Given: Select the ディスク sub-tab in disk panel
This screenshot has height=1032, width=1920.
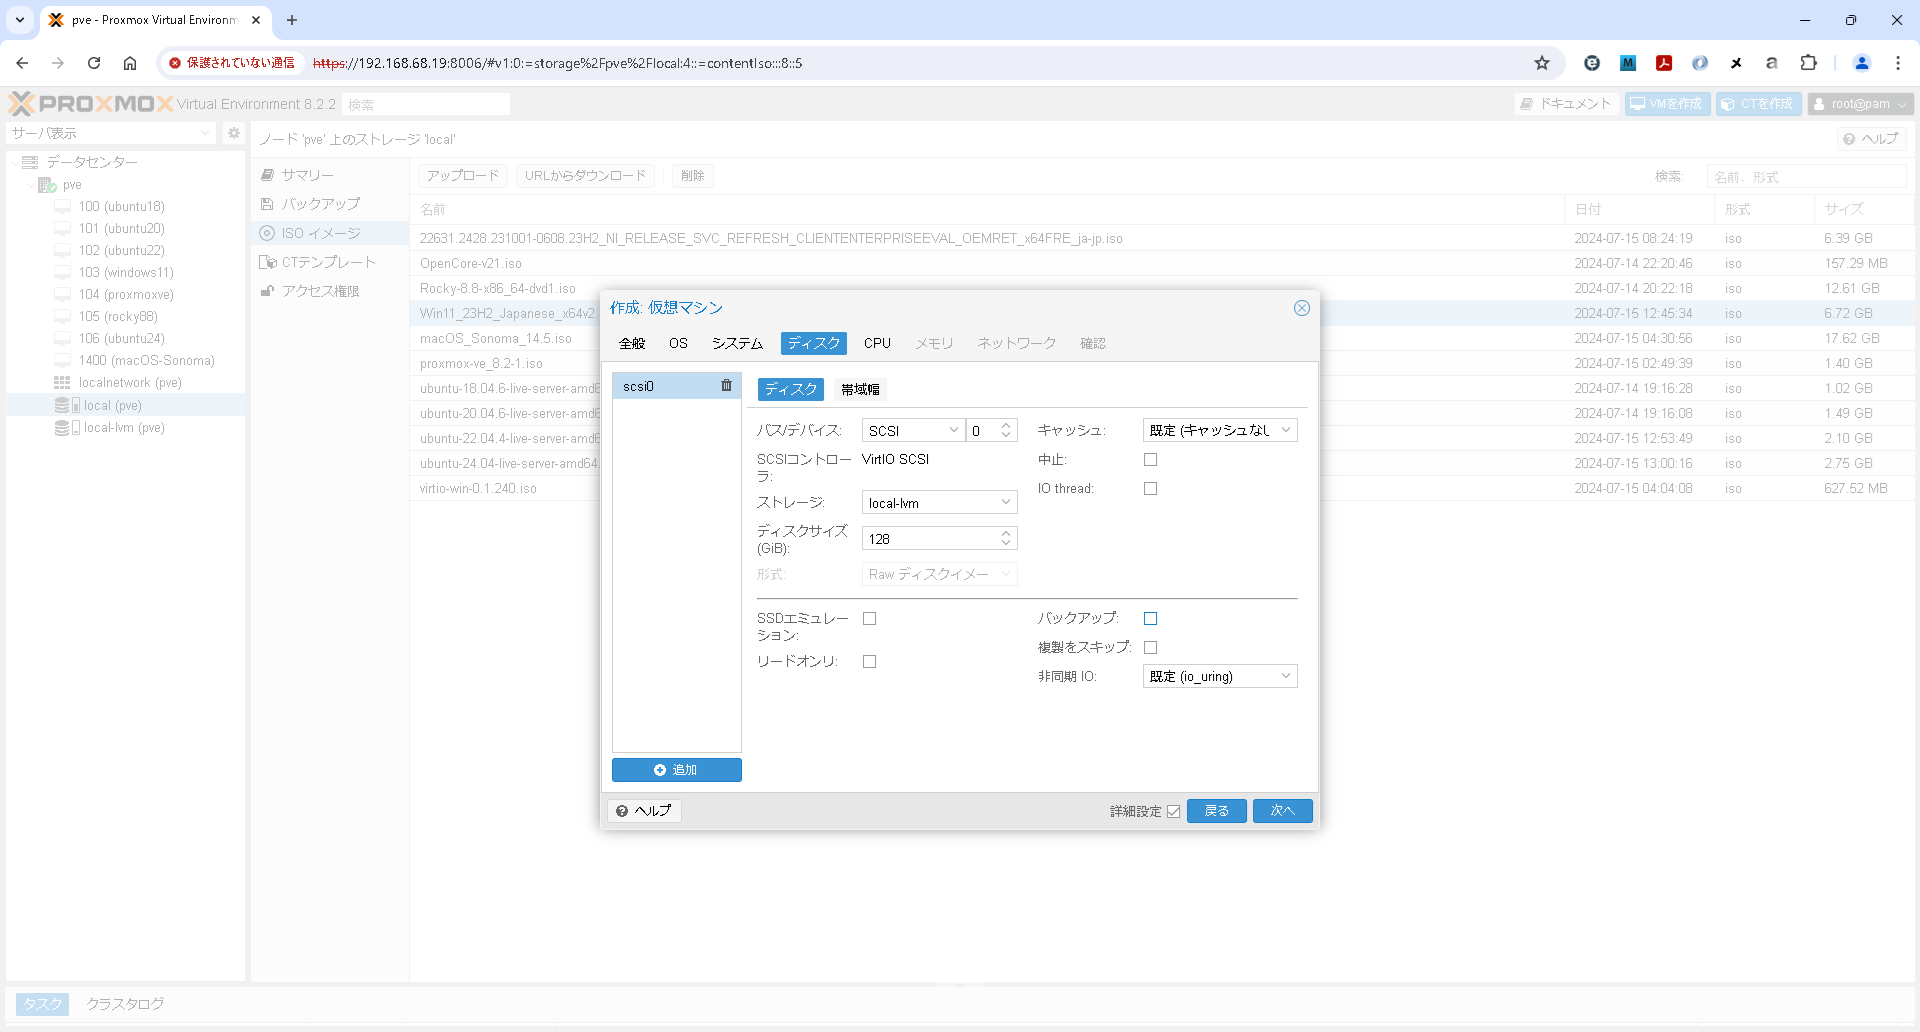Looking at the screenshot, I should tap(790, 390).
